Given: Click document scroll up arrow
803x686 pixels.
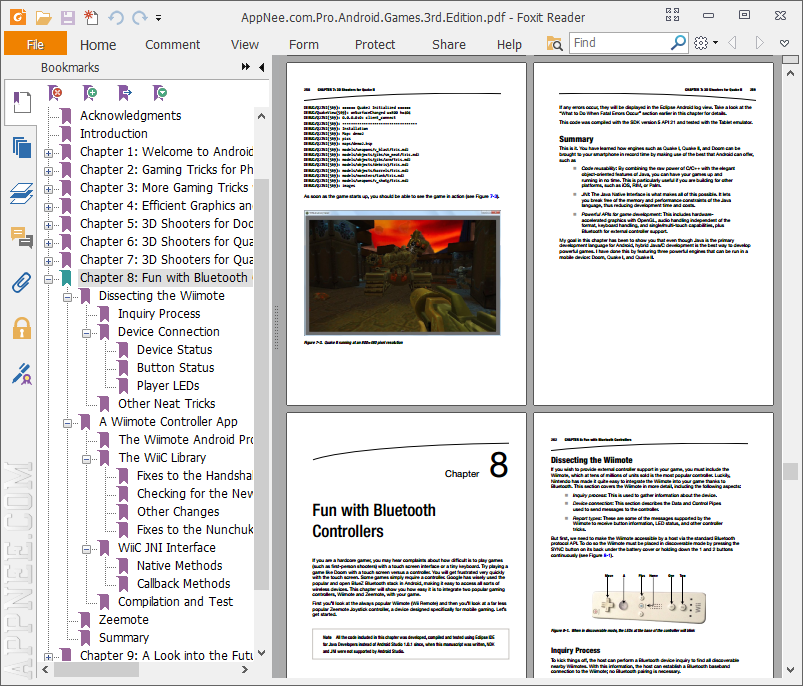Looking at the screenshot, I should [x=790, y=73].
